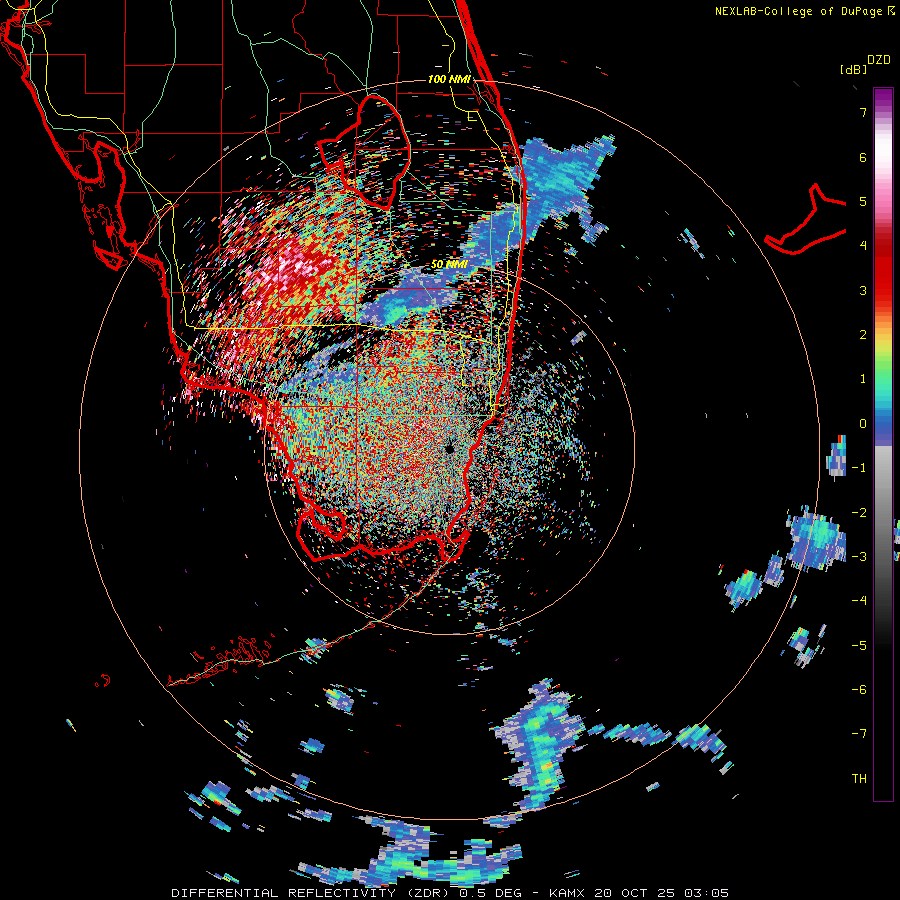Click the 7 value on the dB scale
The image size is (900, 900).
click(863, 112)
